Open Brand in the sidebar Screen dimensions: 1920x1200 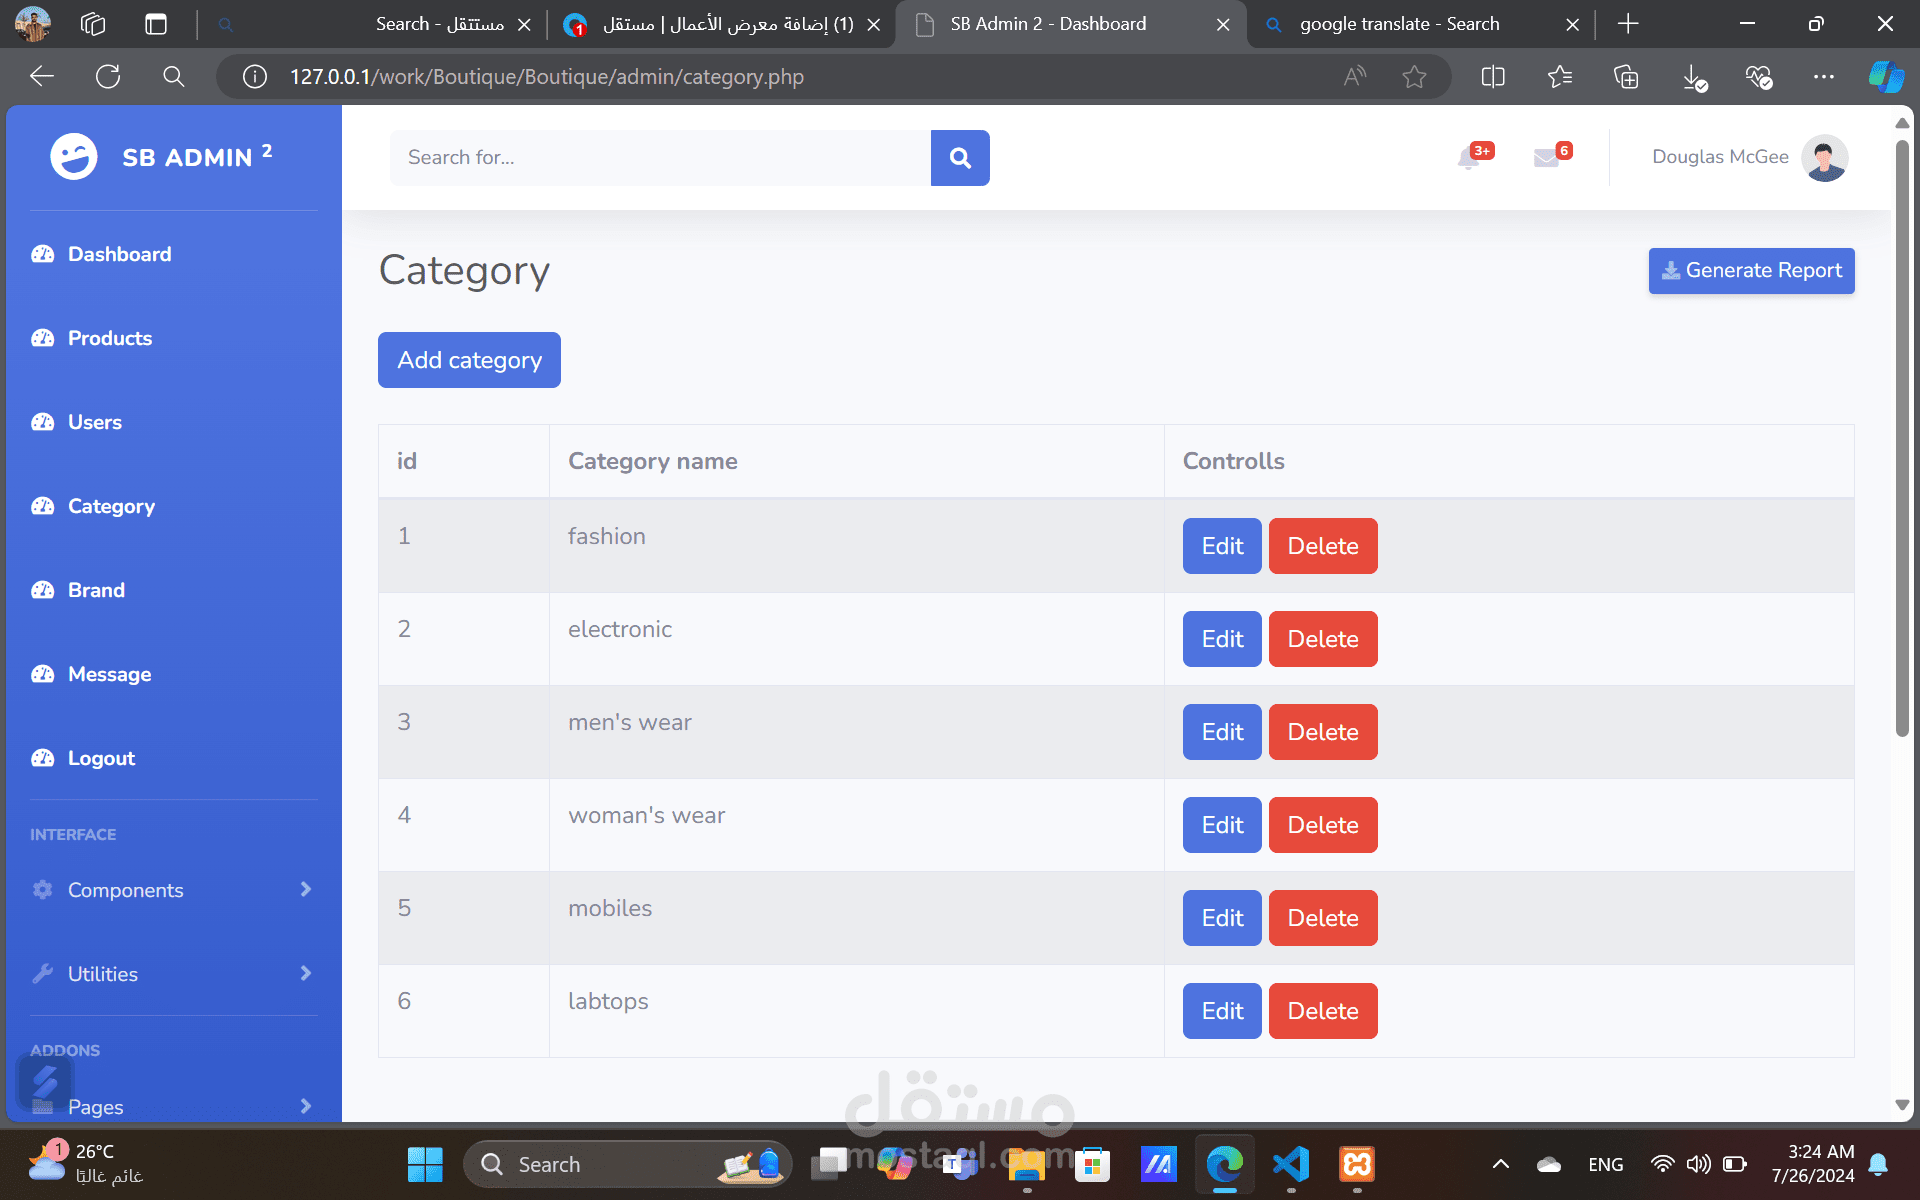pyautogui.click(x=96, y=590)
